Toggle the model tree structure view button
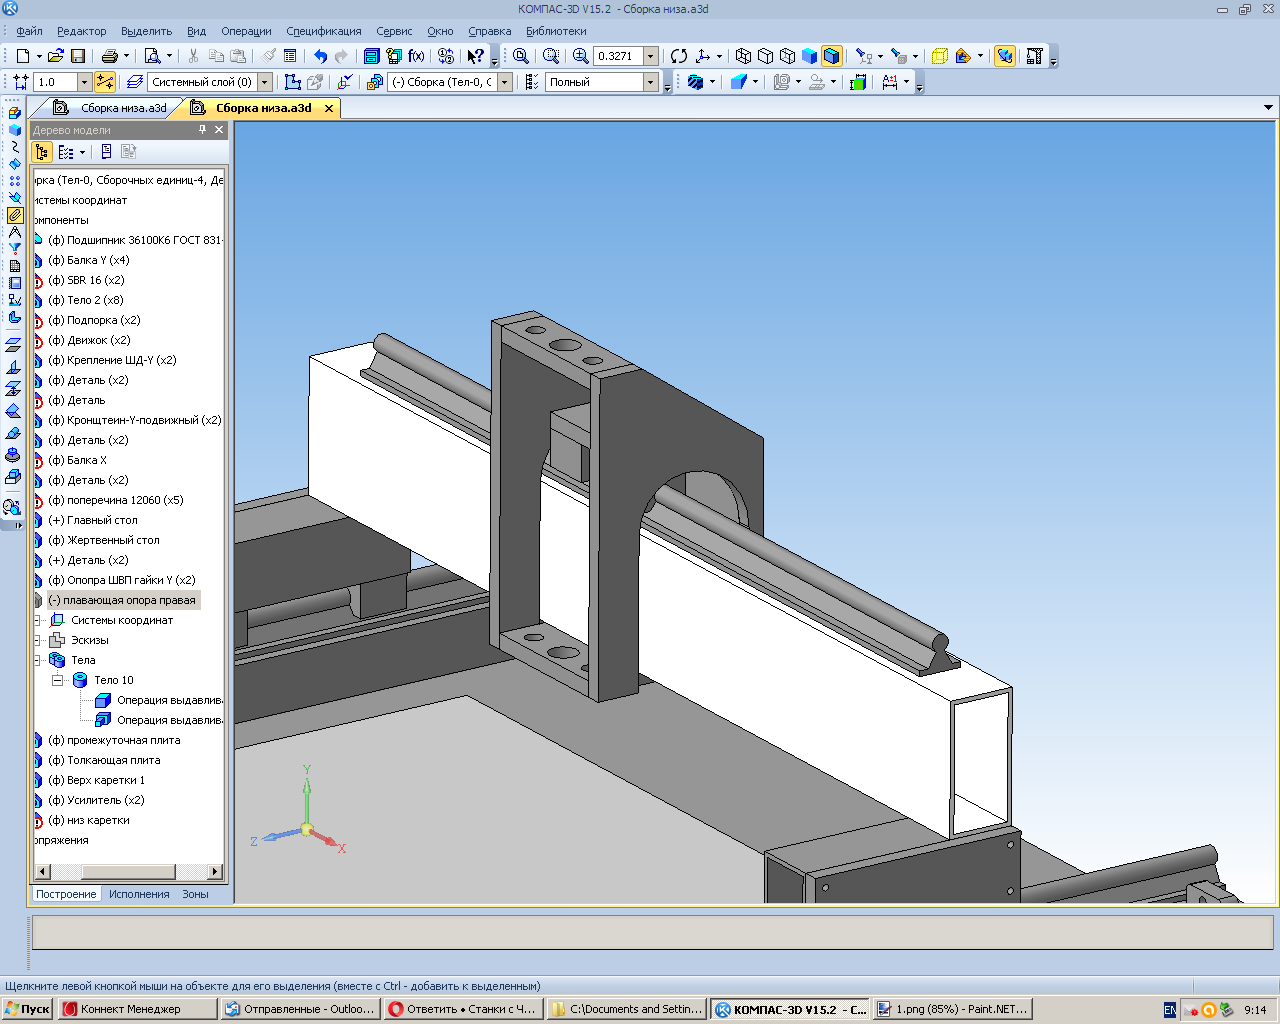Viewport: 1280px width, 1024px height. tap(41, 152)
